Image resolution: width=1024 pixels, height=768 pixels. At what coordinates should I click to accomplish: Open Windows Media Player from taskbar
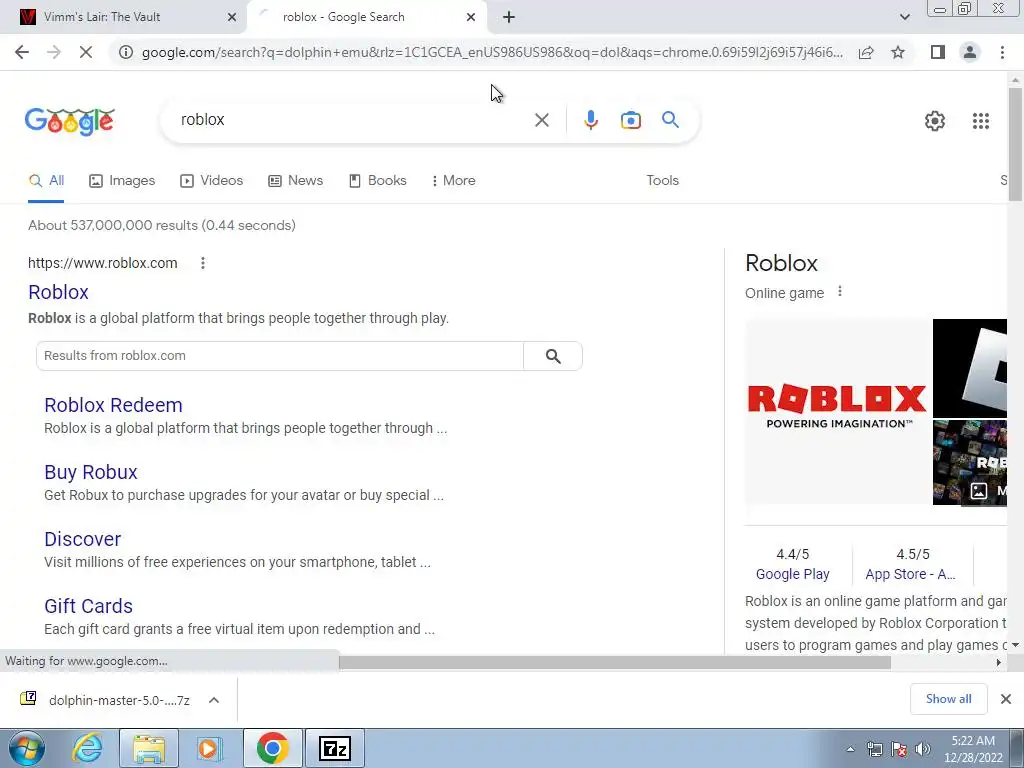(210, 748)
